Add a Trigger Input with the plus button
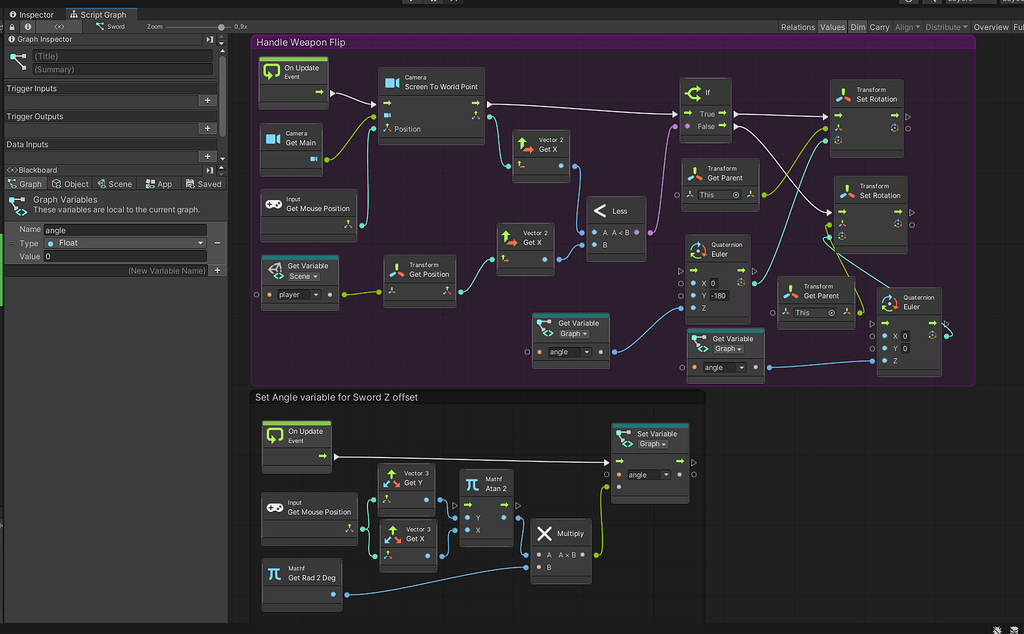This screenshot has height=634, width=1024. tap(207, 100)
